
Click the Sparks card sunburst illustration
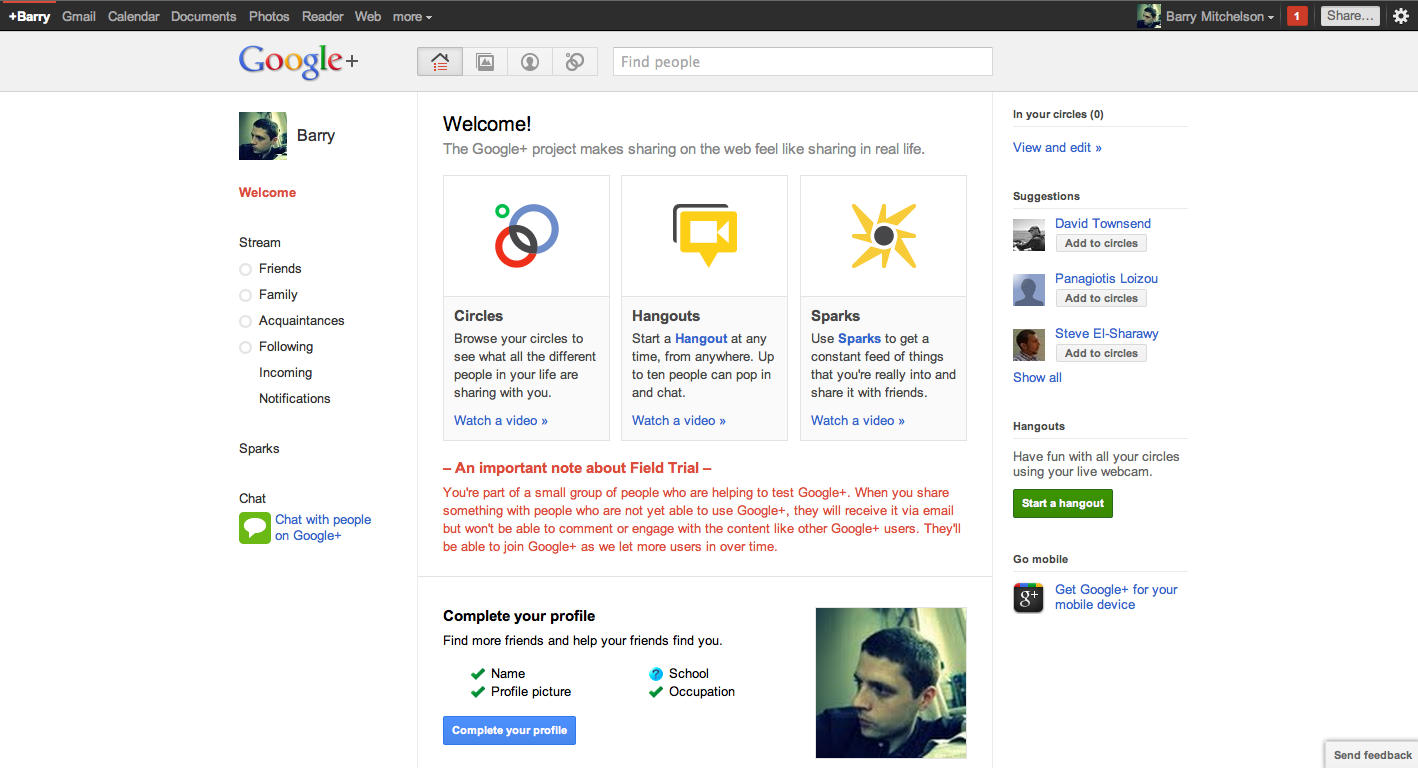tap(883, 236)
